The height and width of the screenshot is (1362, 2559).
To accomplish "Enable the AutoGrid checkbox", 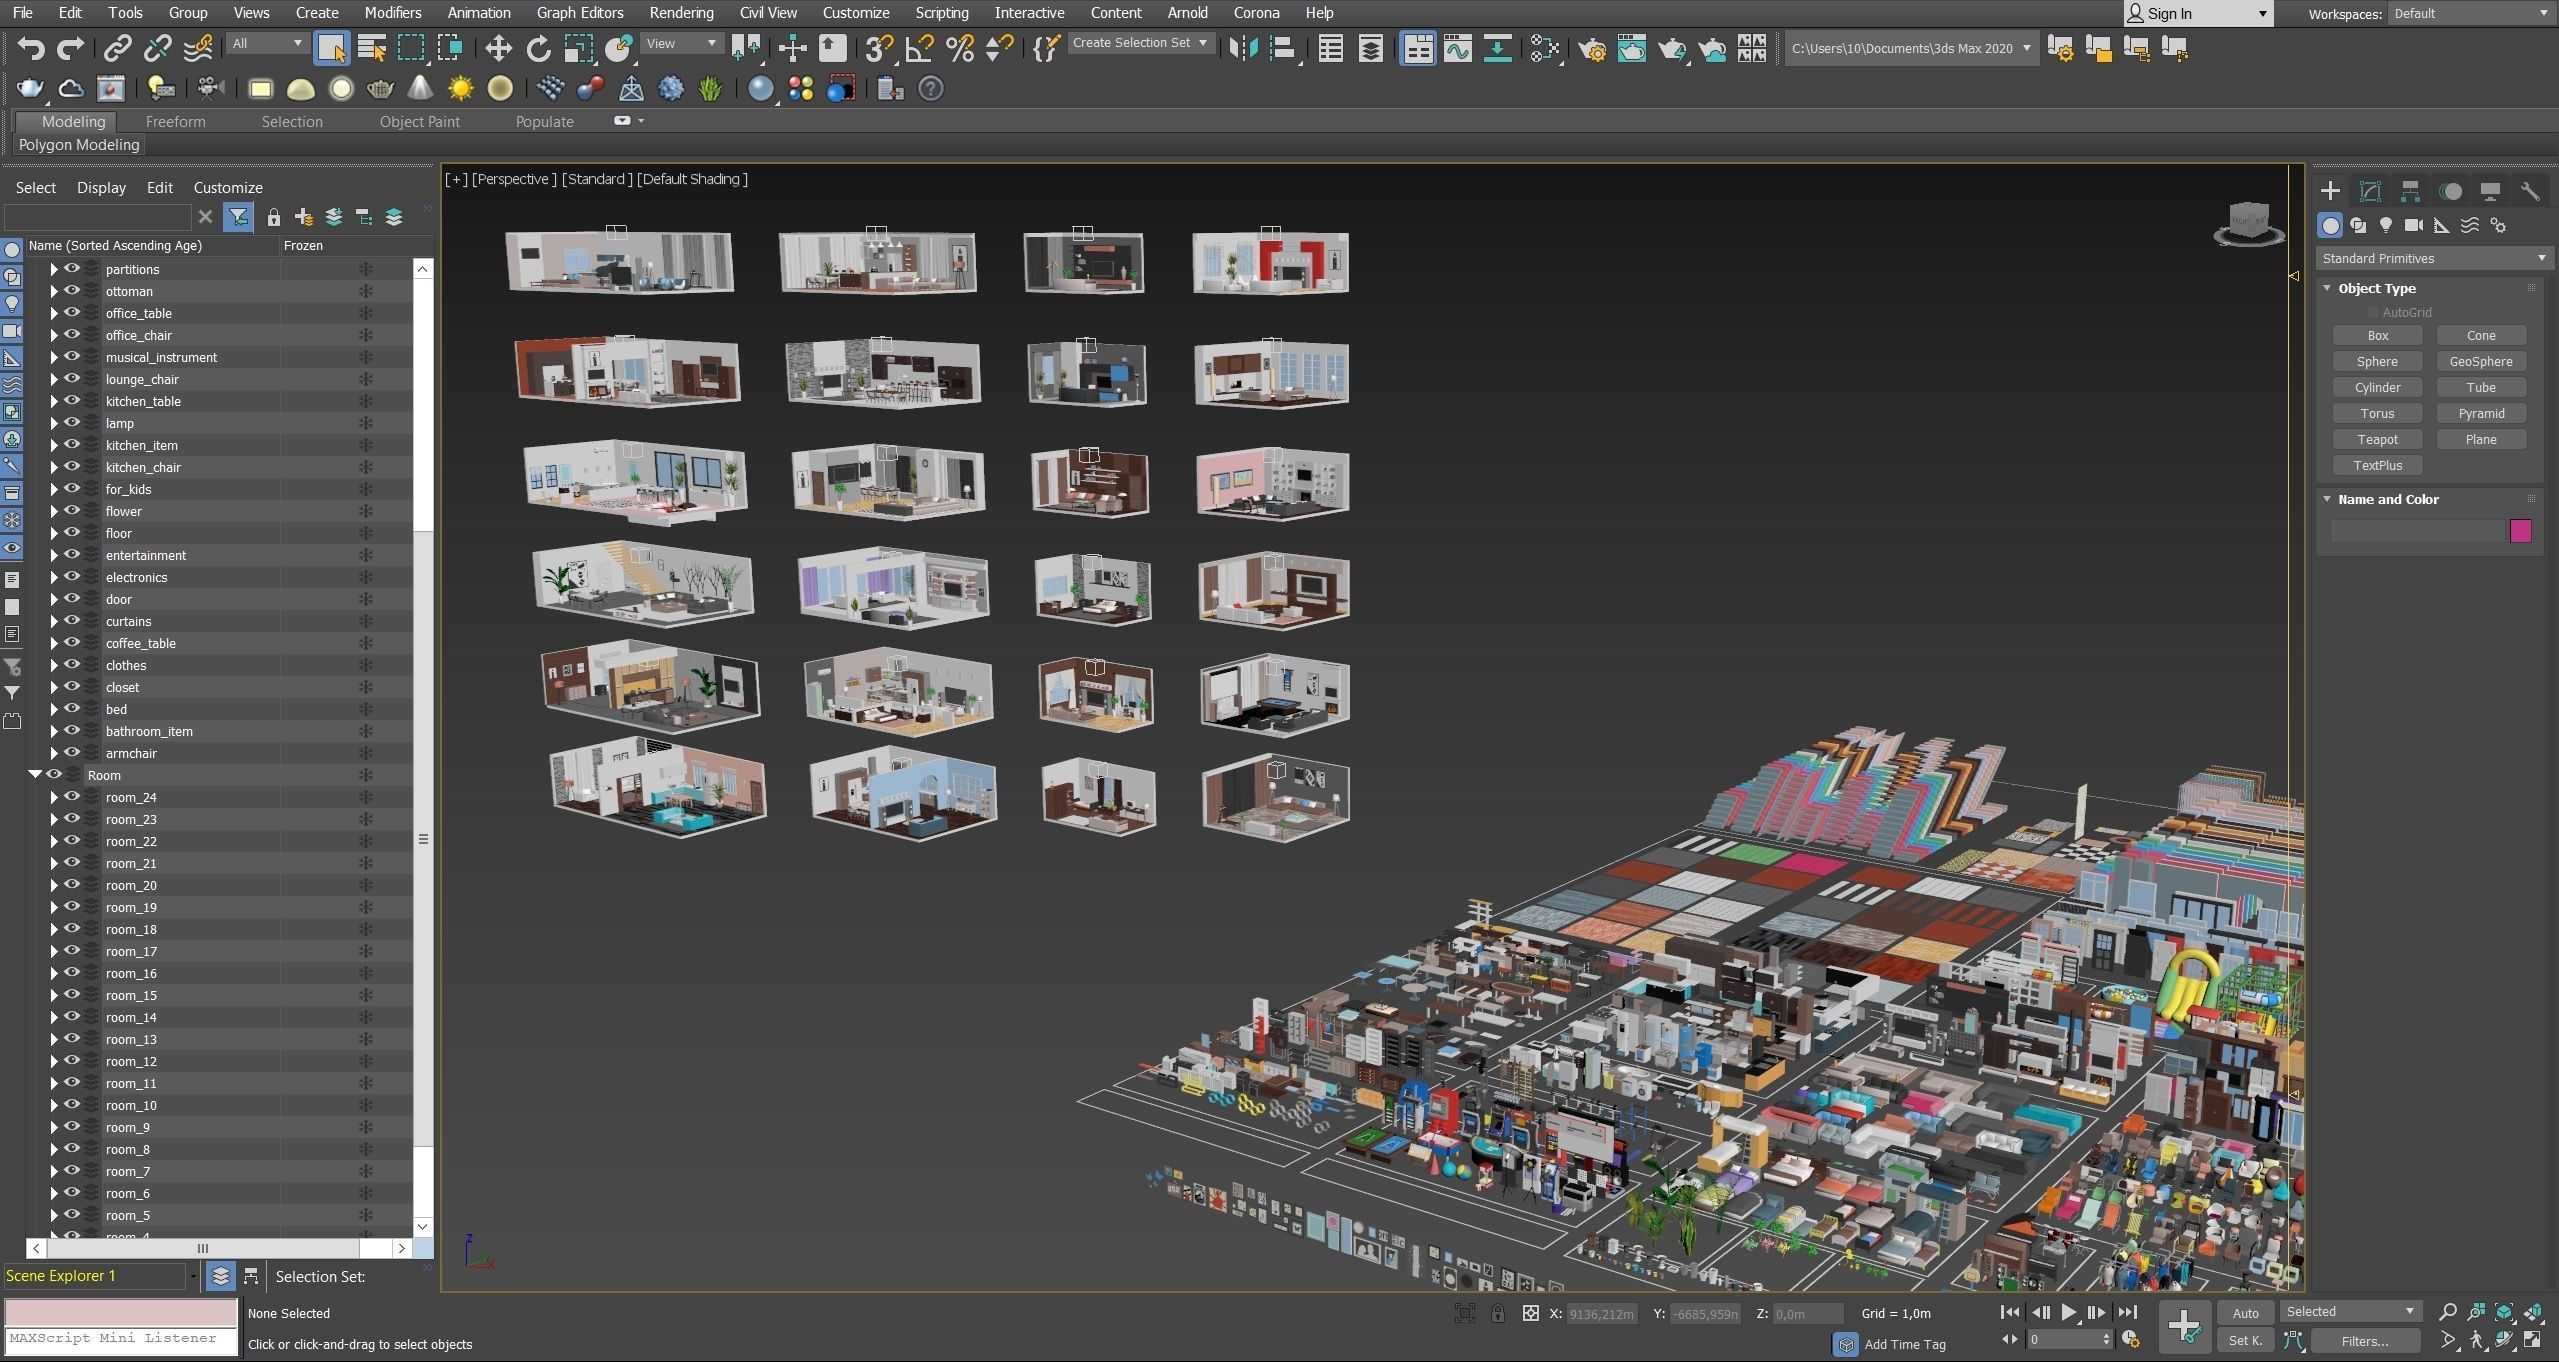I will pos(2372,313).
